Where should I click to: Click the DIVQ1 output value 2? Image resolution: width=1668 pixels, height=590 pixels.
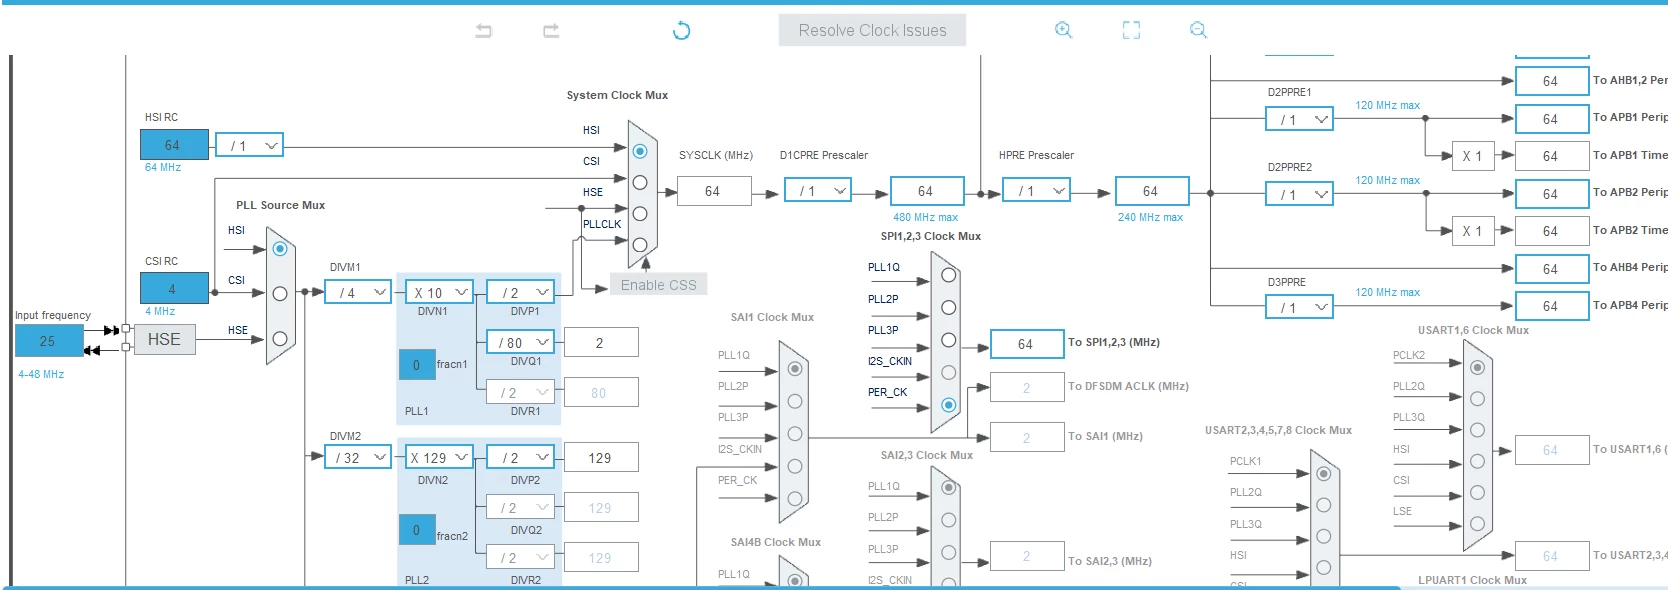pyautogui.click(x=601, y=343)
